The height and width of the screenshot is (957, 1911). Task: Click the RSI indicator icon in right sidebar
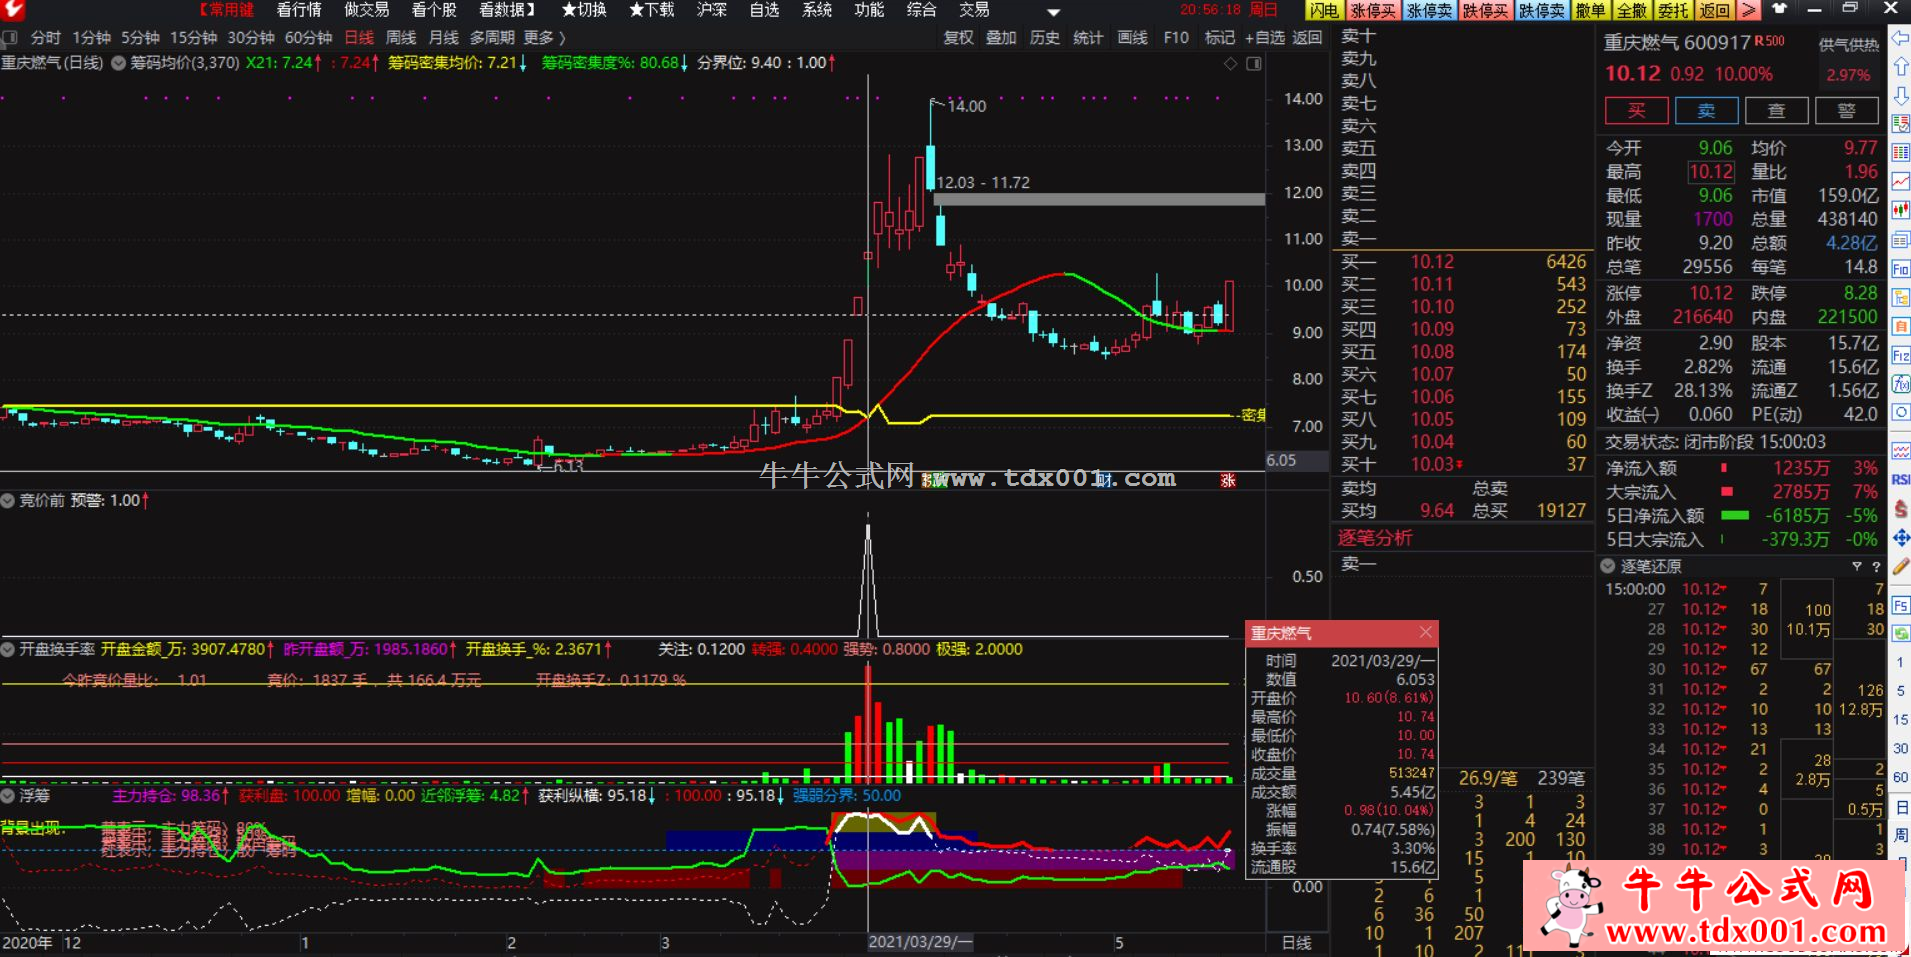1901,480
